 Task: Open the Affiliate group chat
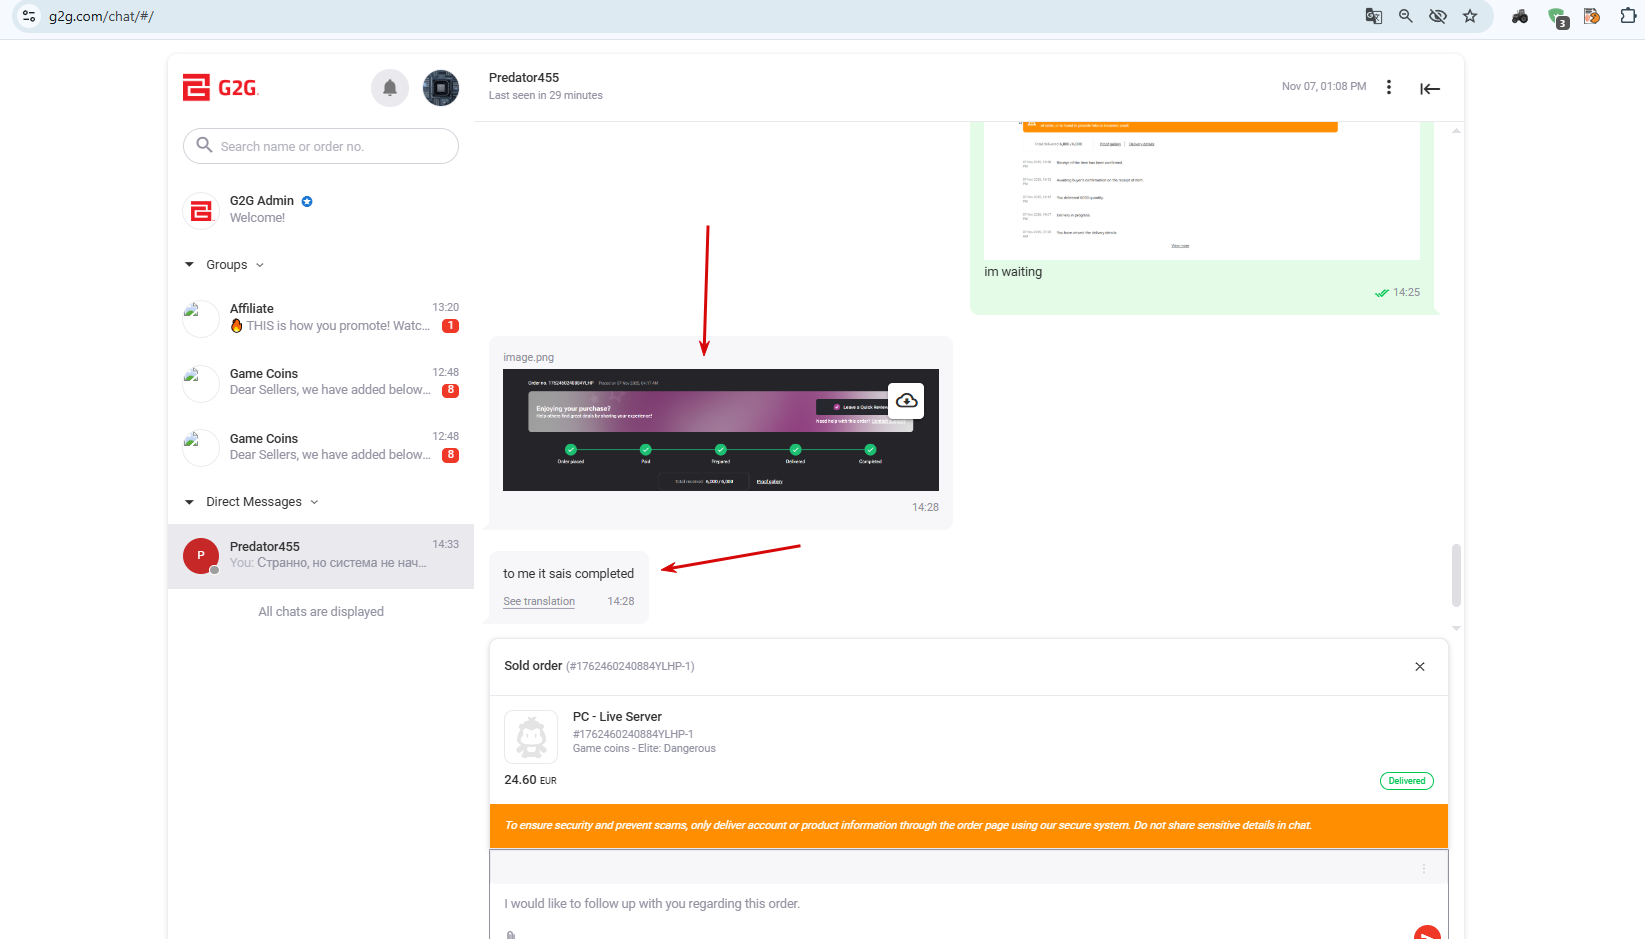coord(321,318)
